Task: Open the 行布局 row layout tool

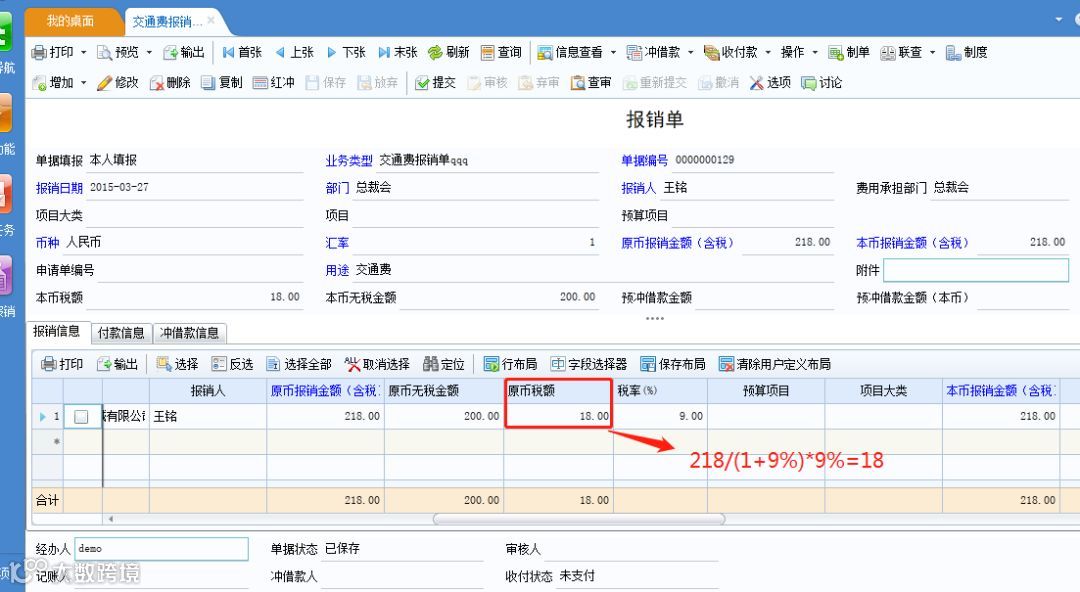Action: click(510, 364)
